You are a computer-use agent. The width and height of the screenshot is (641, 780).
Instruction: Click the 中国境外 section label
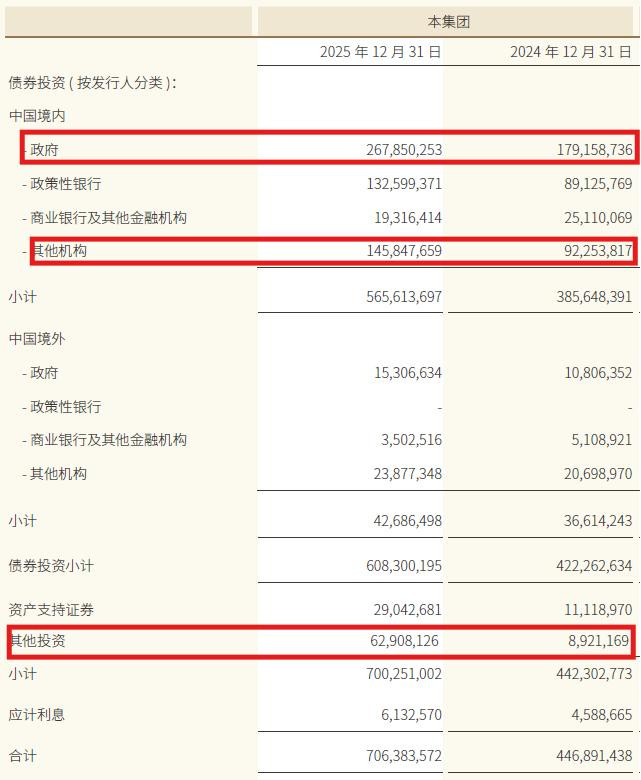37,339
